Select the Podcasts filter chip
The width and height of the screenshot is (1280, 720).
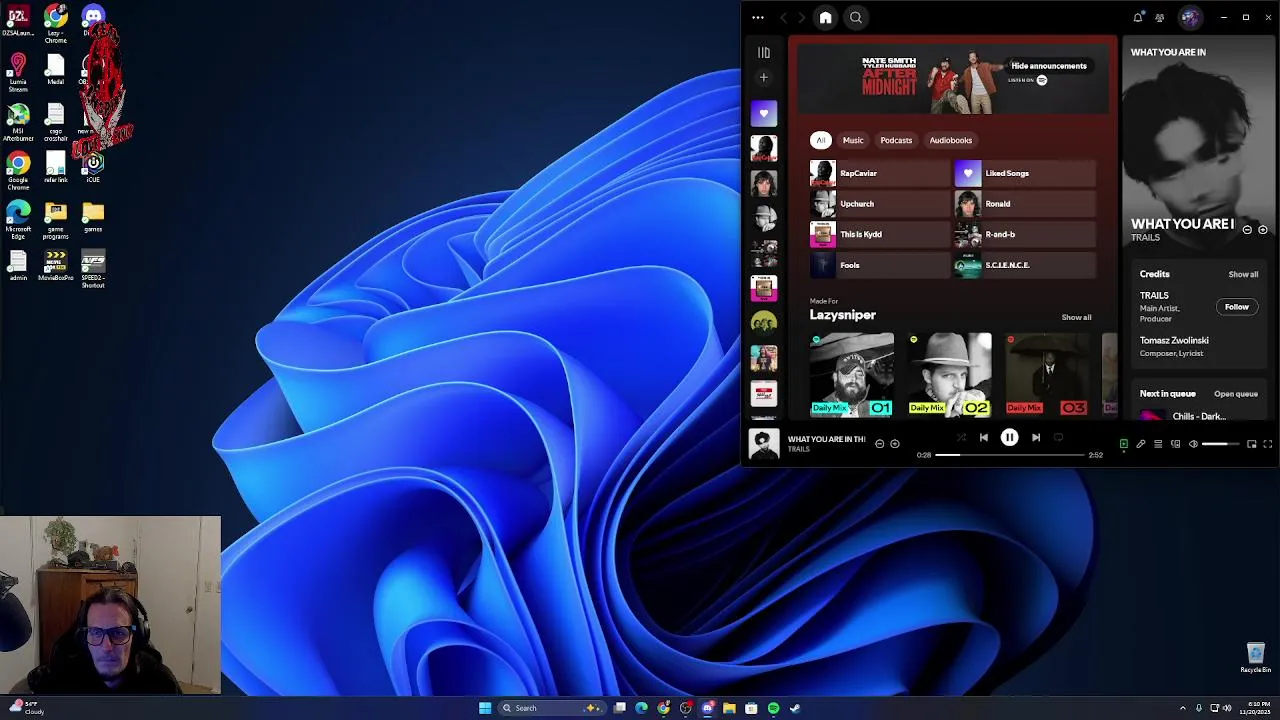[x=896, y=140]
